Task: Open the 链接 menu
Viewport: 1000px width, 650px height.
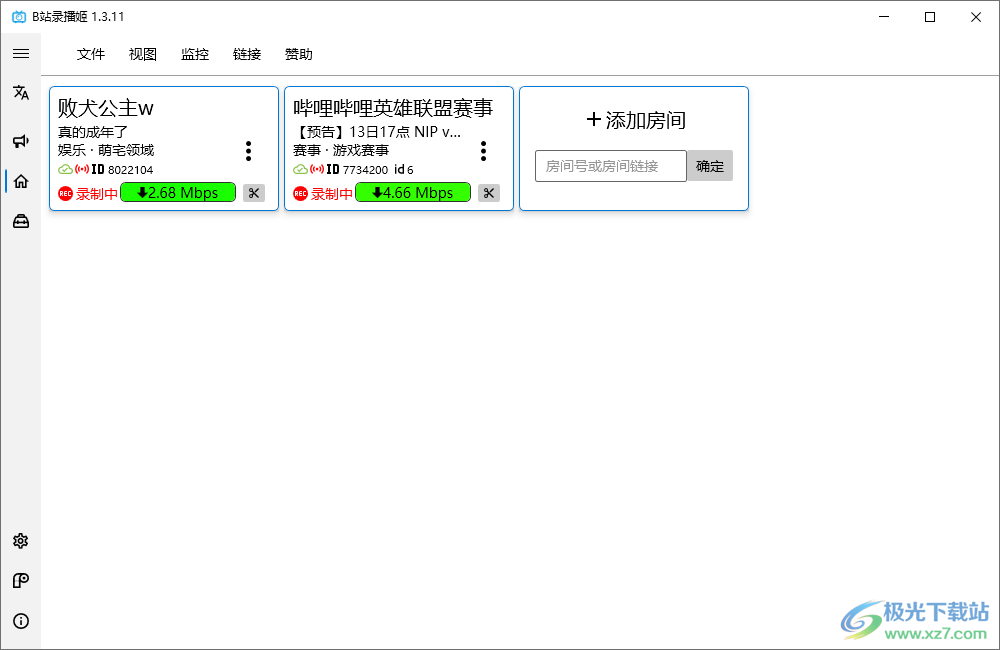Action: (247, 54)
